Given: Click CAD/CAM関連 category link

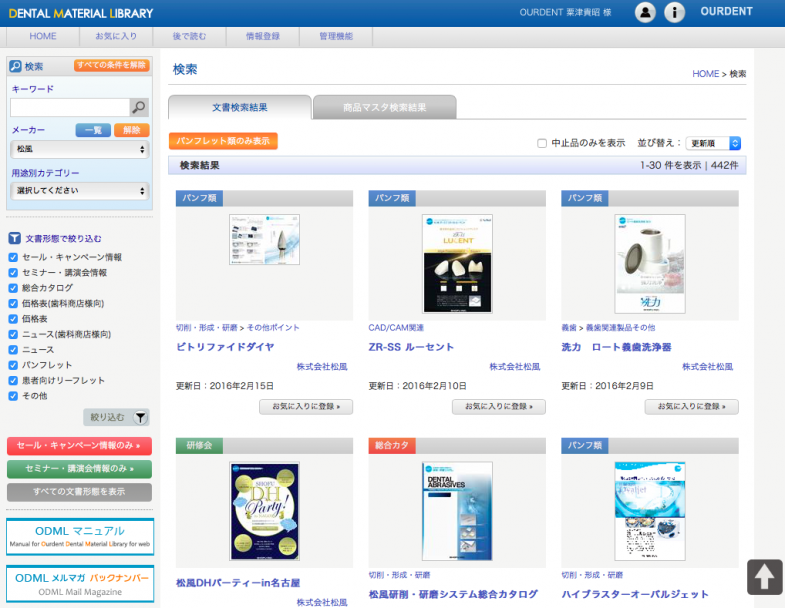Looking at the screenshot, I should tap(396, 328).
